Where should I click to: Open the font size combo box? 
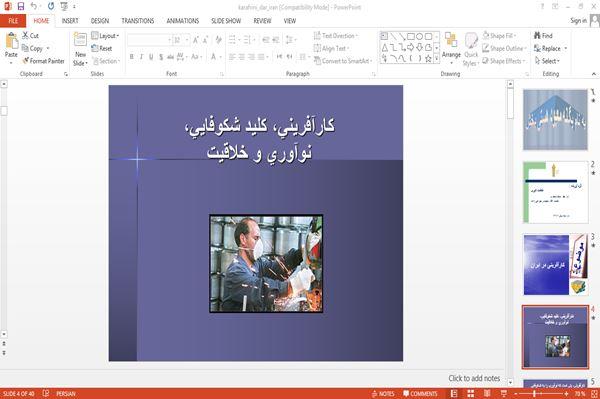pyautogui.click(x=181, y=40)
